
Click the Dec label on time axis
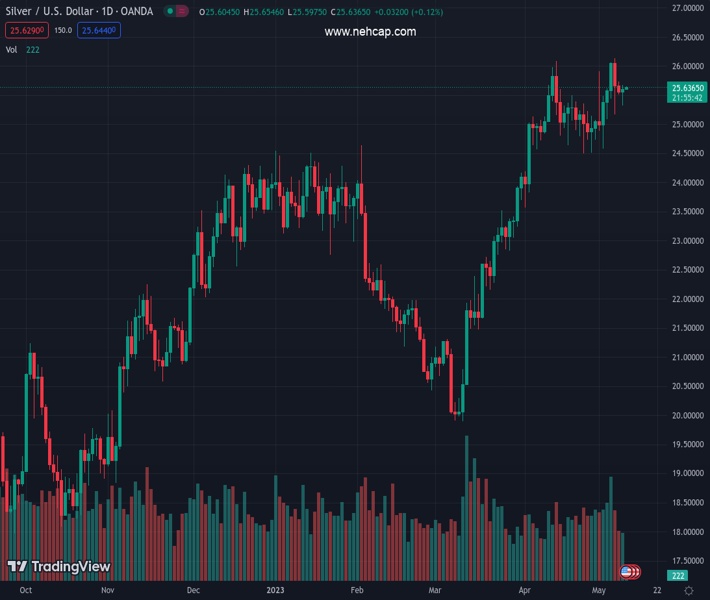(192, 591)
